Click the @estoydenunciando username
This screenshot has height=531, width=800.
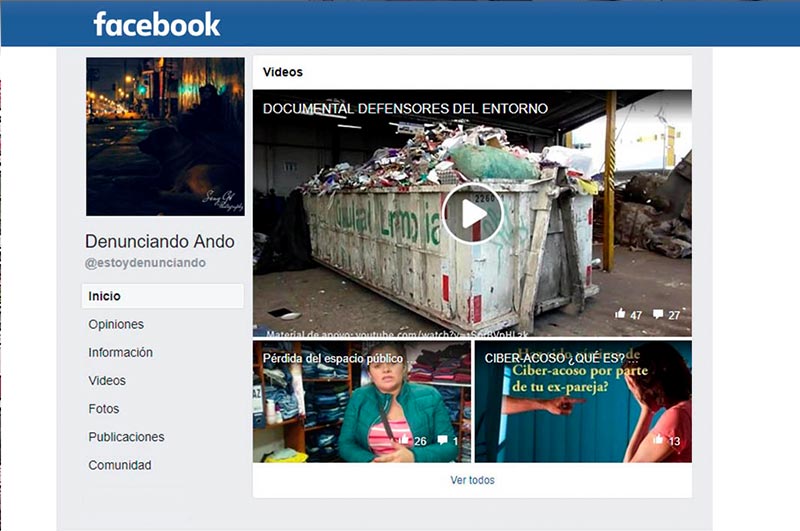[145, 263]
